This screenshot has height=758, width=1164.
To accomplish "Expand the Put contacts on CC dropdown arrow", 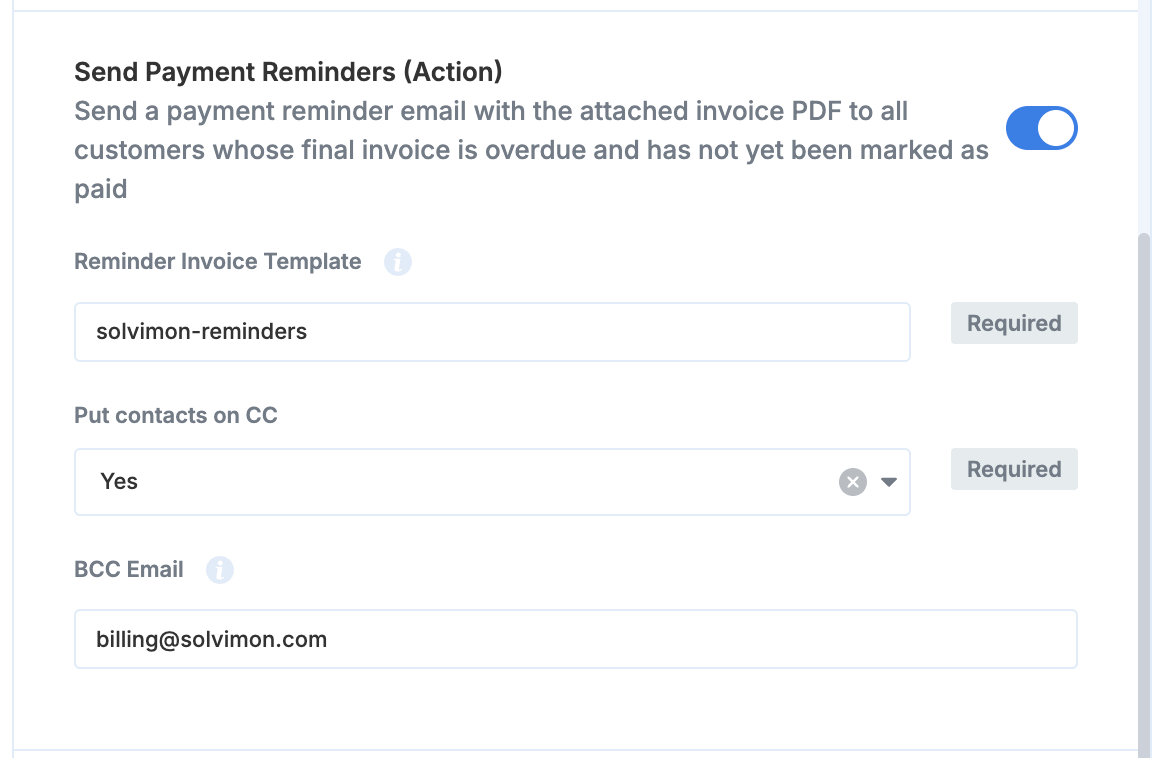I will pyautogui.click(x=889, y=482).
